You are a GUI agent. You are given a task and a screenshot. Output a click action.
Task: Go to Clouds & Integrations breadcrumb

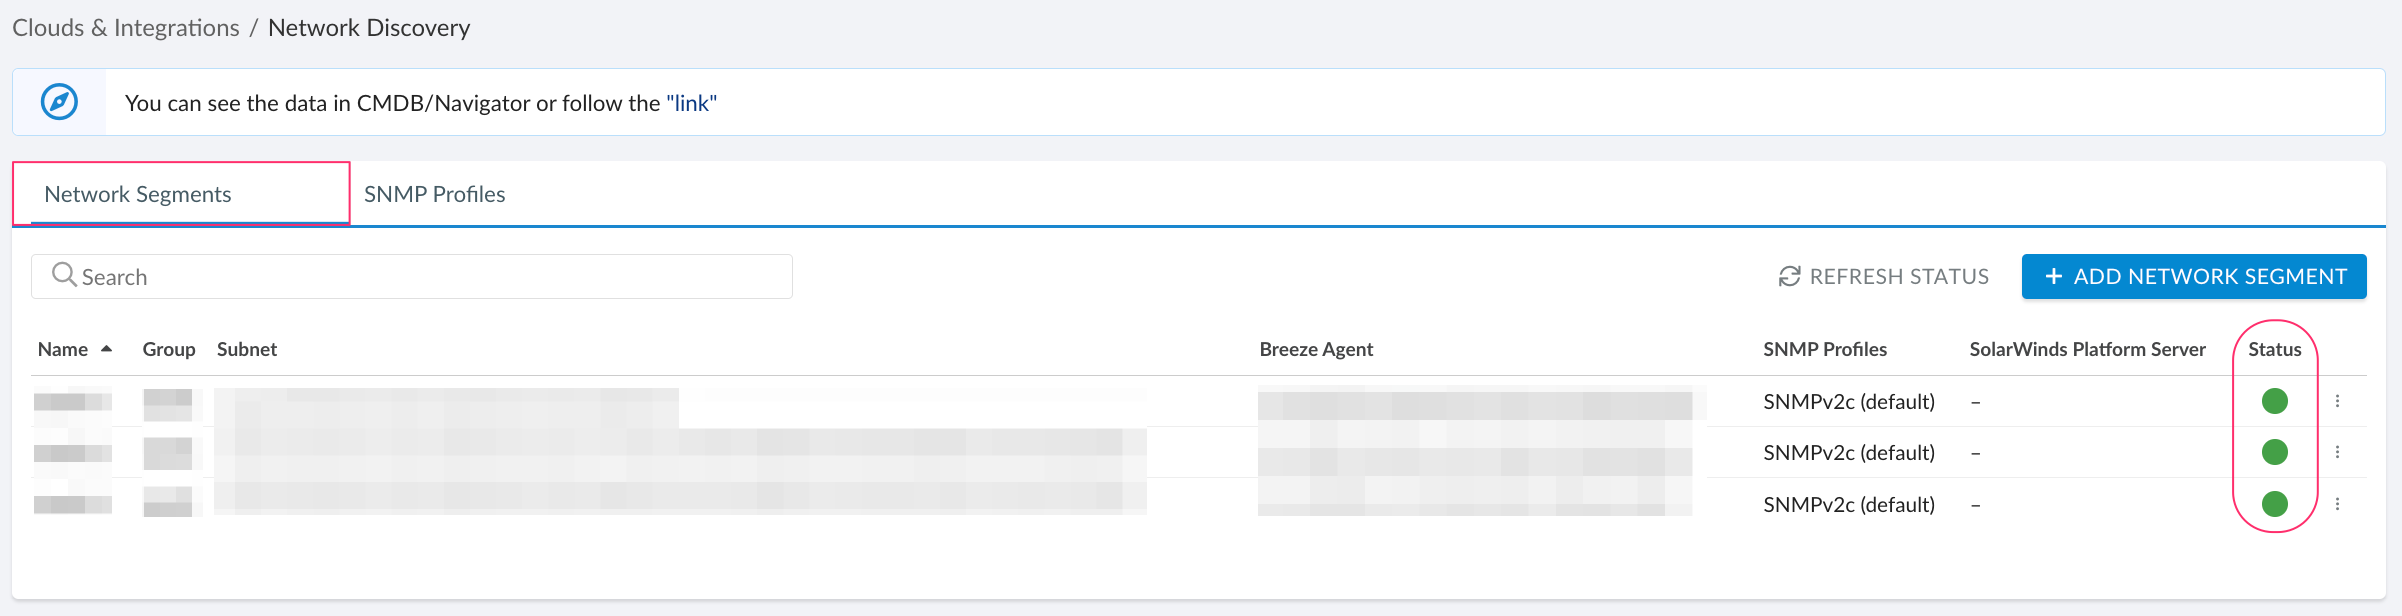click(x=126, y=28)
